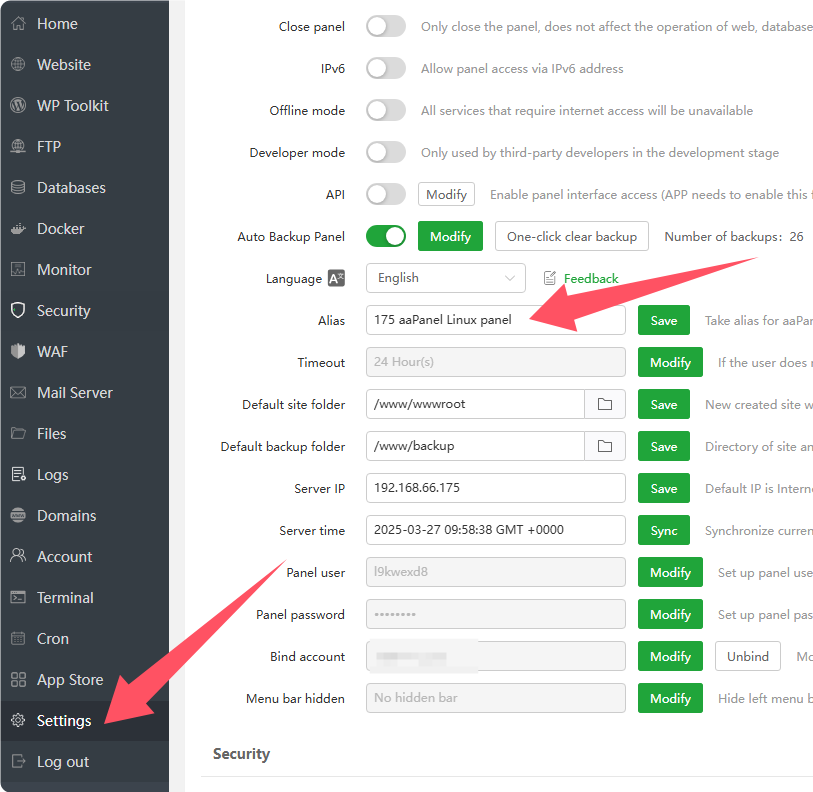Image resolution: width=813 pixels, height=792 pixels.
Task: Click the Terminal console icon
Action: pyautogui.click(x=18, y=597)
